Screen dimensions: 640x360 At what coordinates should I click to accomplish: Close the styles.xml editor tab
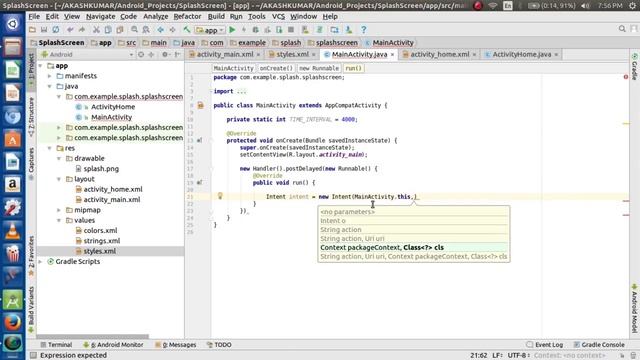click(313, 55)
